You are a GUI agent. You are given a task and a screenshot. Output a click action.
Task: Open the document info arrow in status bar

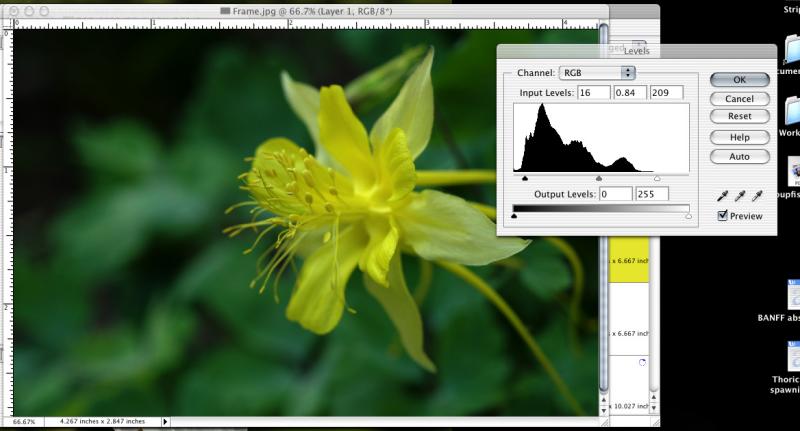165,422
